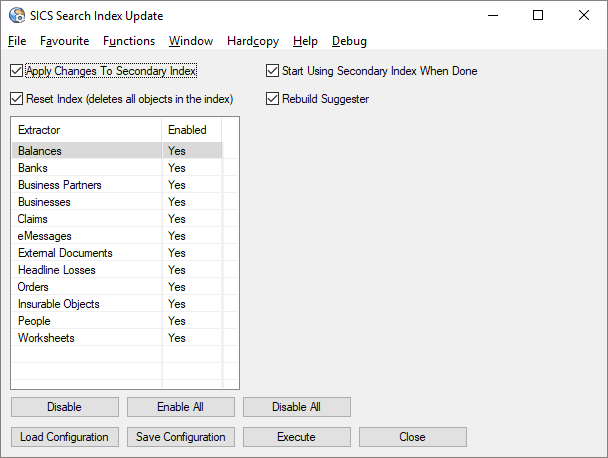Click the Save Configuration button
Screen dimensions: 608x458
[181, 437]
